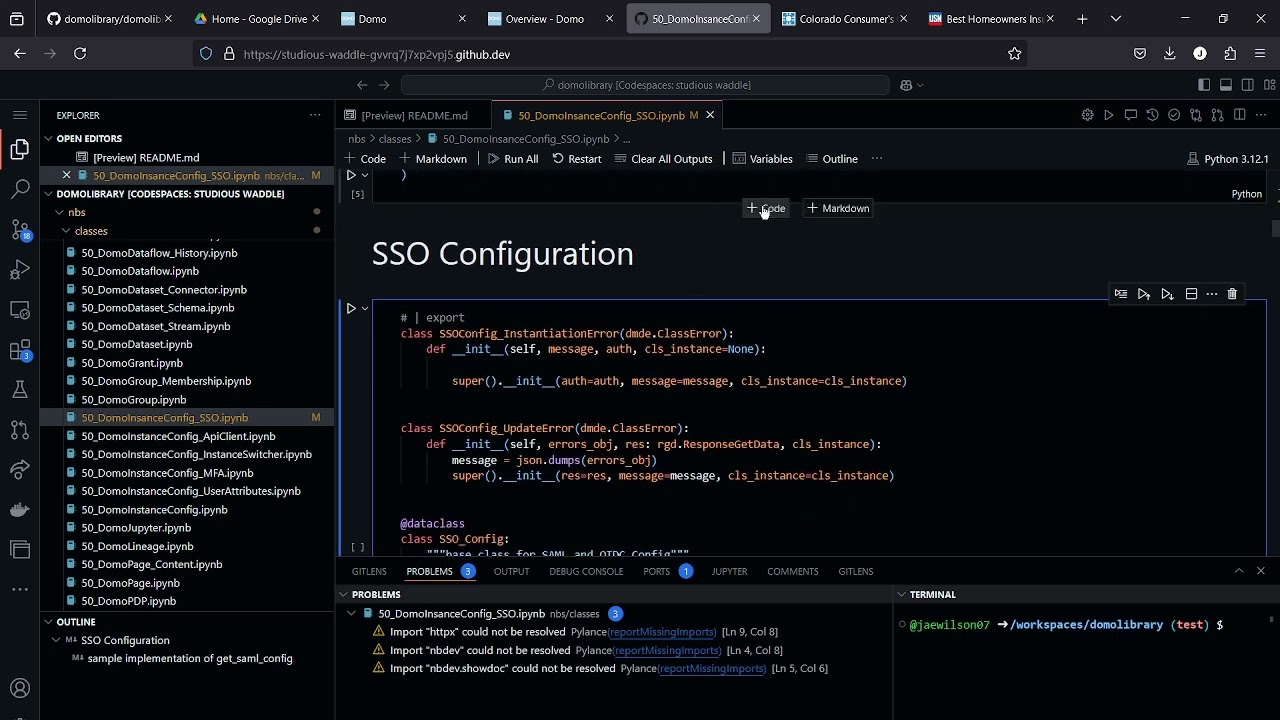Click command center search box
Screen dimensions: 1280x720
pos(645,85)
